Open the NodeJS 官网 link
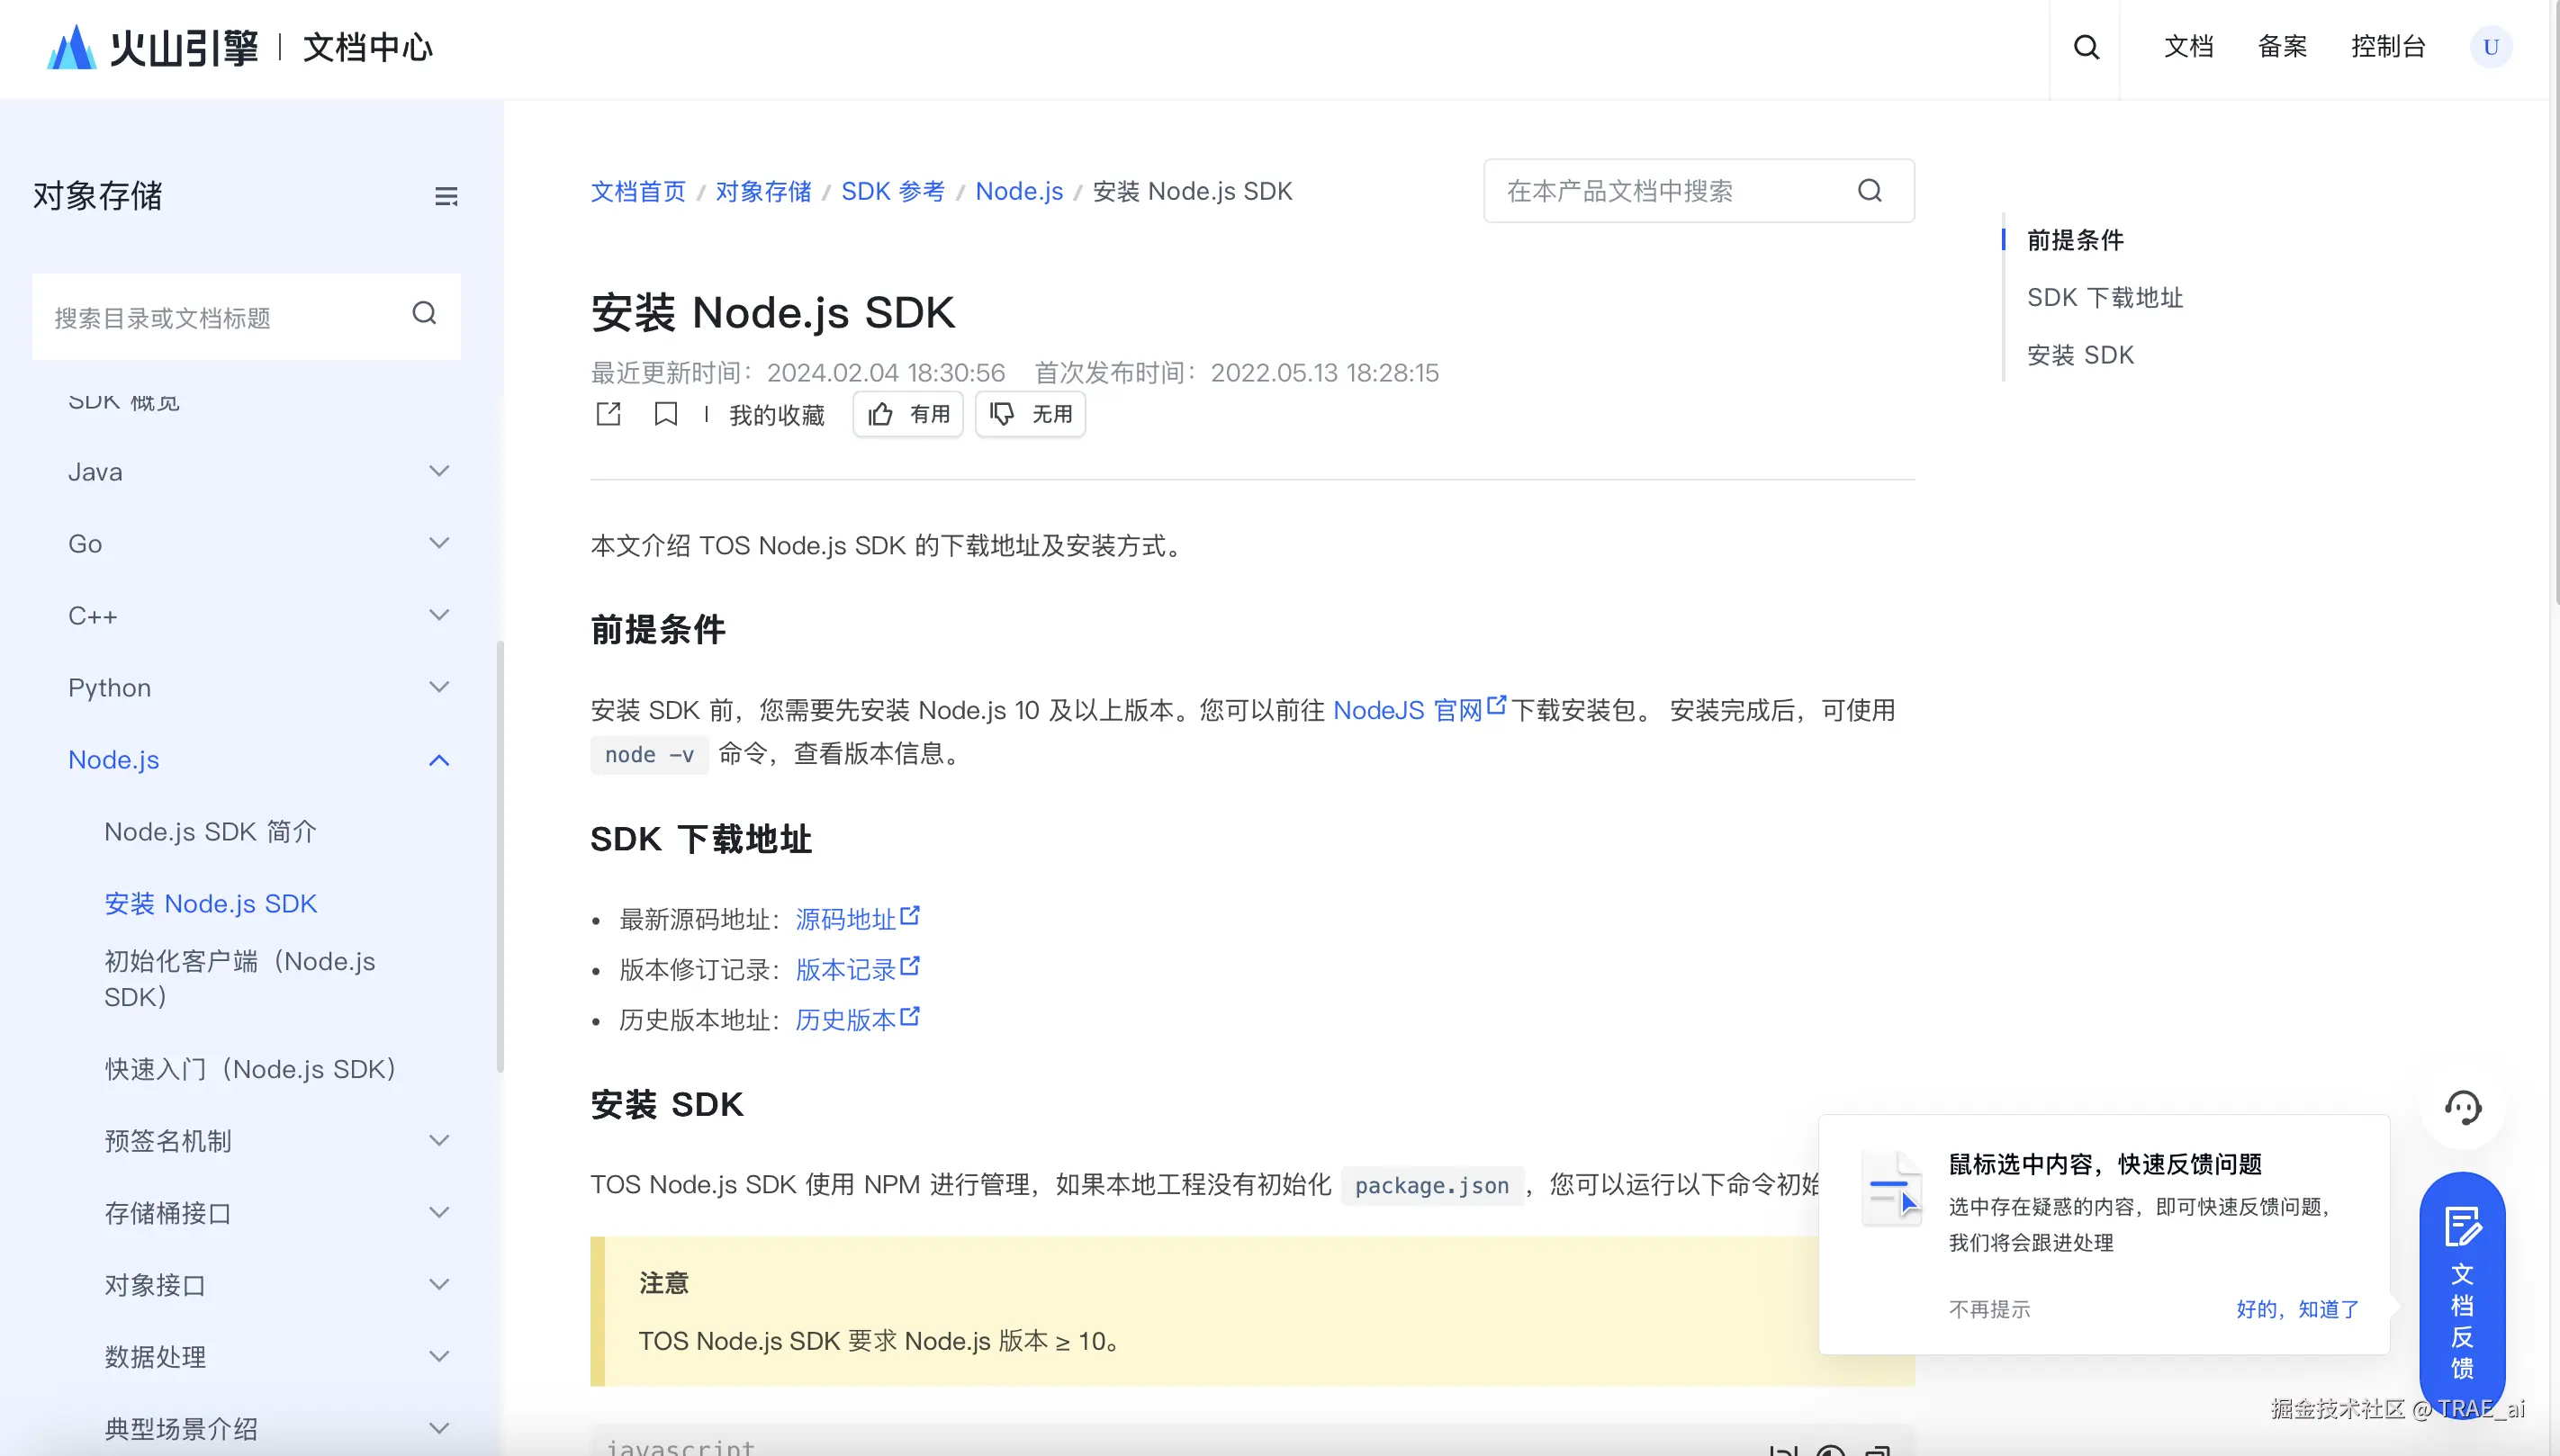Screen dimensions: 2560x1456 click(x=1407, y=710)
